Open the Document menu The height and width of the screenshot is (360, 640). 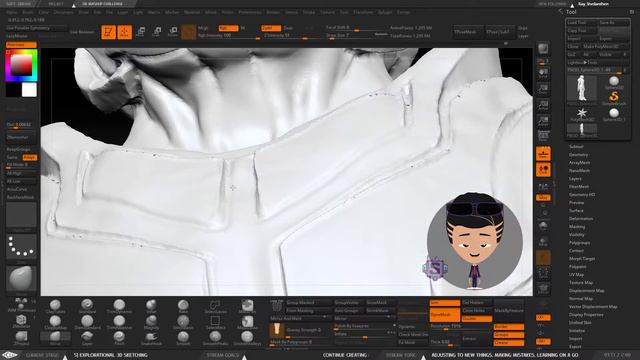click(x=64, y=12)
